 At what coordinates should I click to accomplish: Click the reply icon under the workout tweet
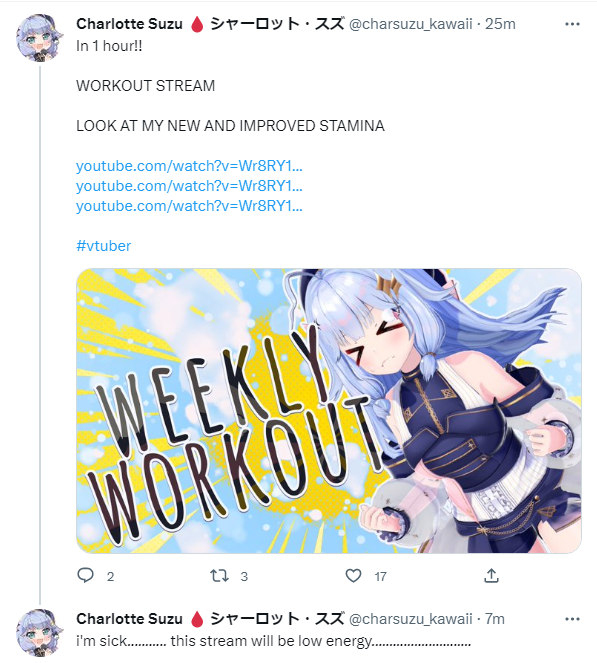(86, 575)
